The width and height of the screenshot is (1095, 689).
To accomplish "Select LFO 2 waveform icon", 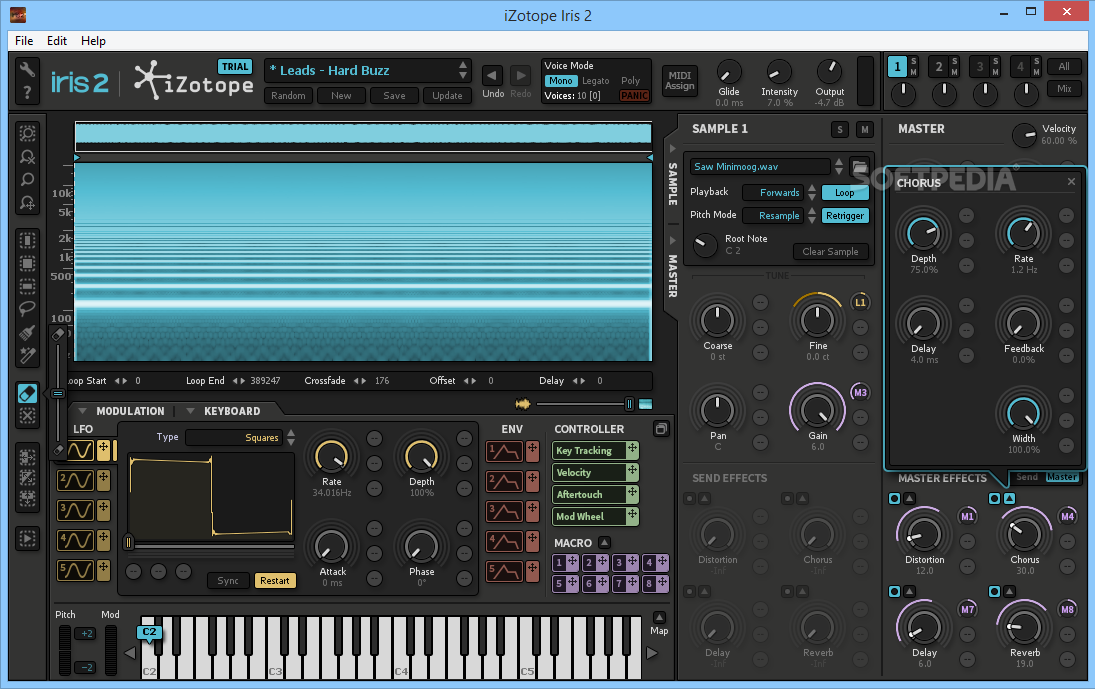I will [75, 480].
